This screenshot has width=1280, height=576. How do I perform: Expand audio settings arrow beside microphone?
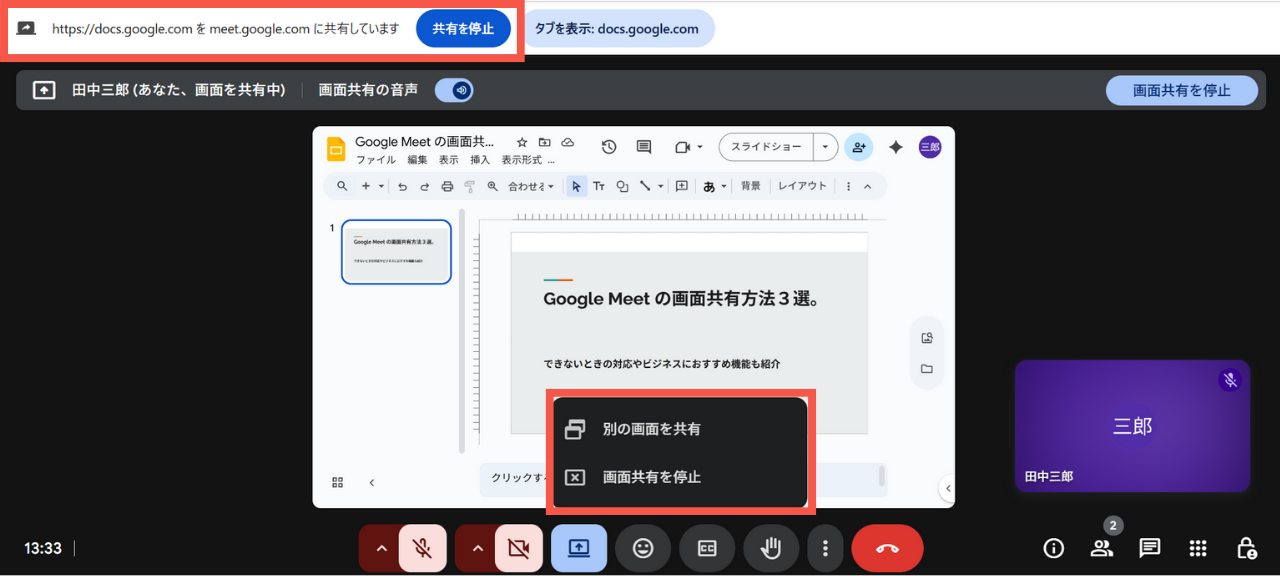(x=380, y=548)
